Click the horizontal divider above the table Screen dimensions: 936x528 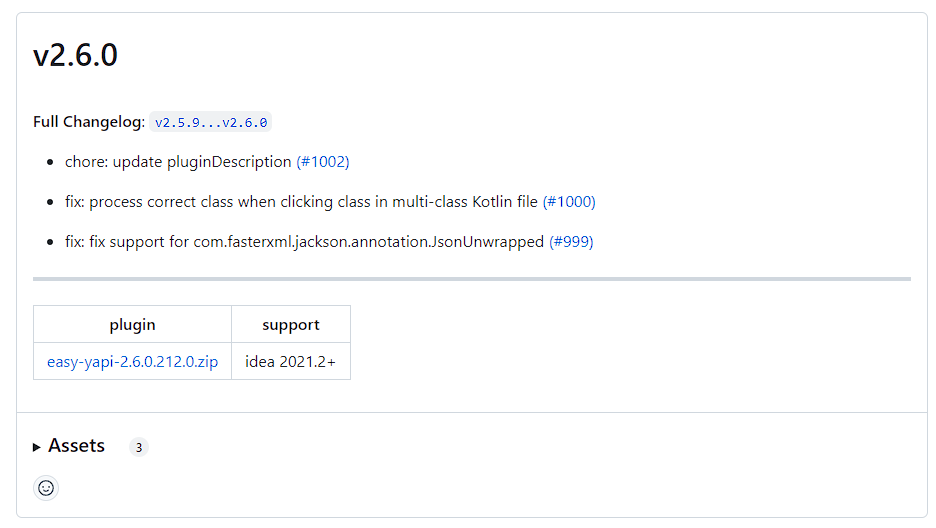click(472, 279)
